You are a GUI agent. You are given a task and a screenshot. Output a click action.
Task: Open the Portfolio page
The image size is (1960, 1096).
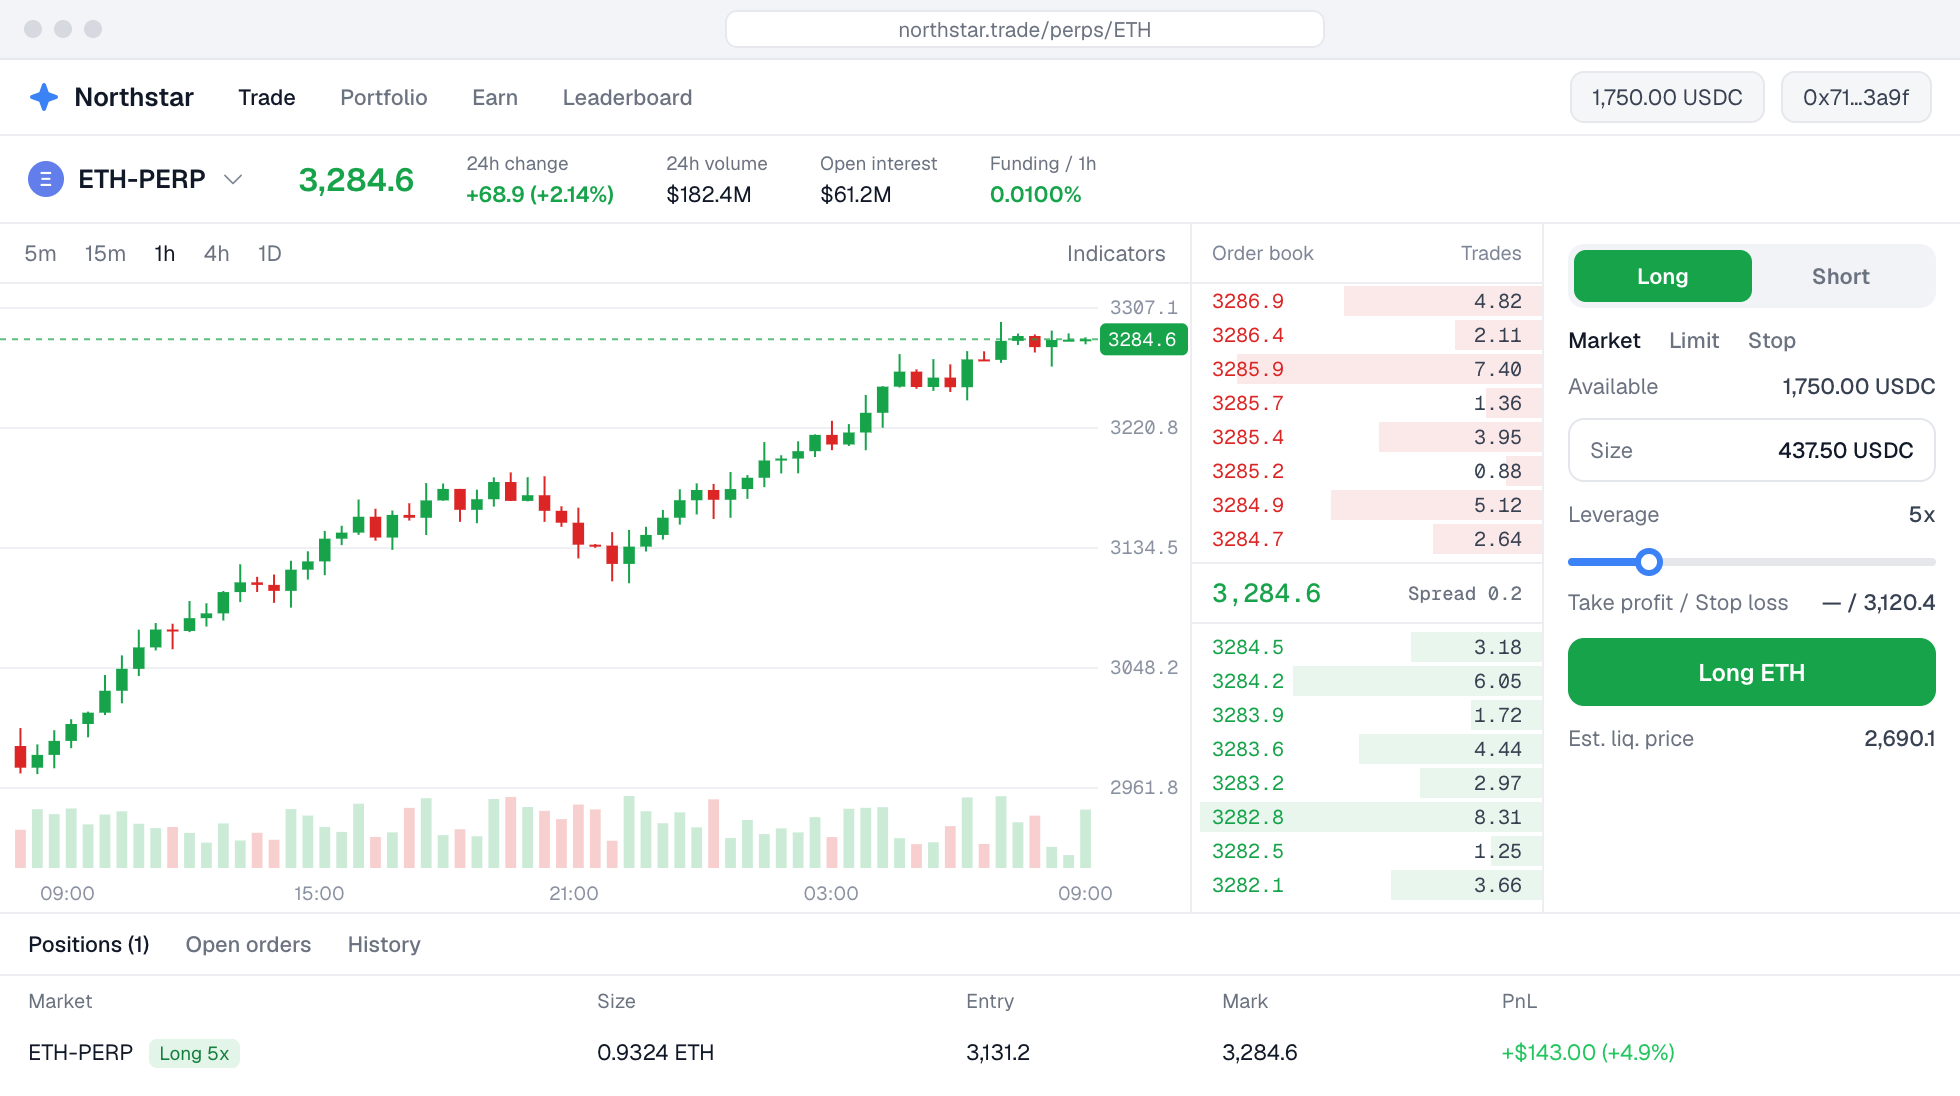click(x=383, y=97)
